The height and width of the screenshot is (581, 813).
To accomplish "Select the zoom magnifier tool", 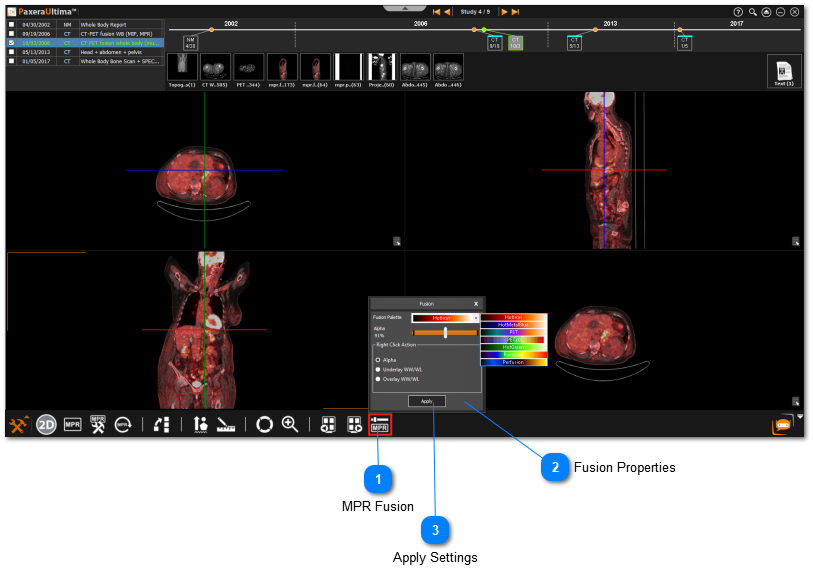I will pyautogui.click(x=290, y=424).
